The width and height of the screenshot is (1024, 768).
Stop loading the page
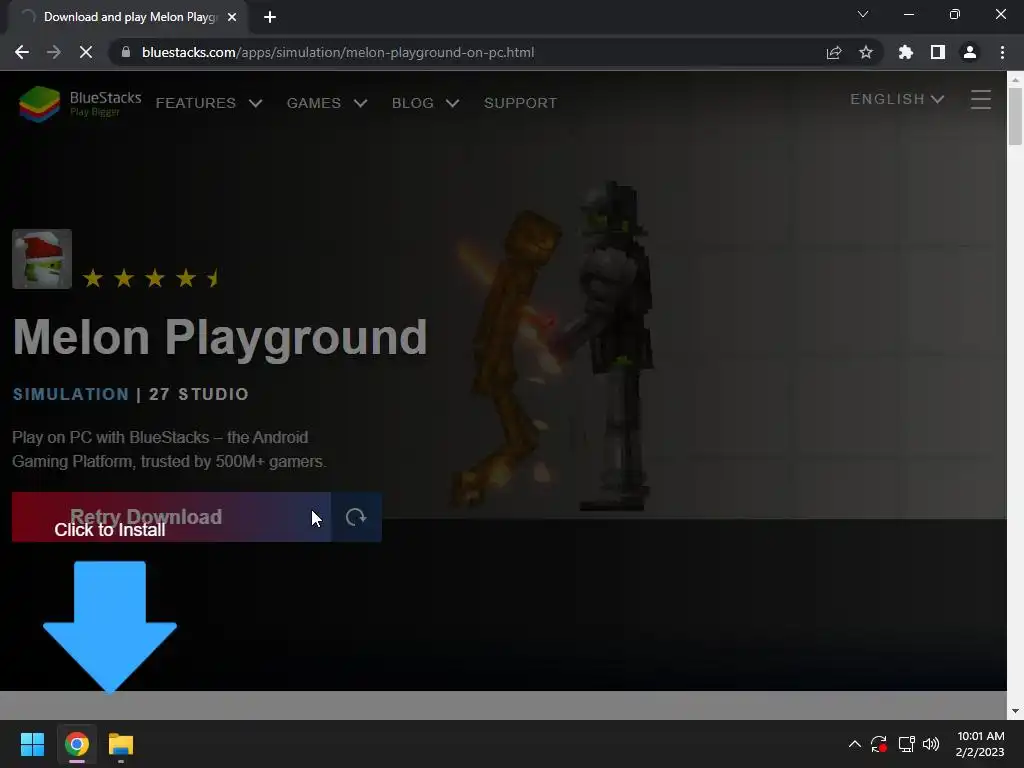[x=86, y=52]
